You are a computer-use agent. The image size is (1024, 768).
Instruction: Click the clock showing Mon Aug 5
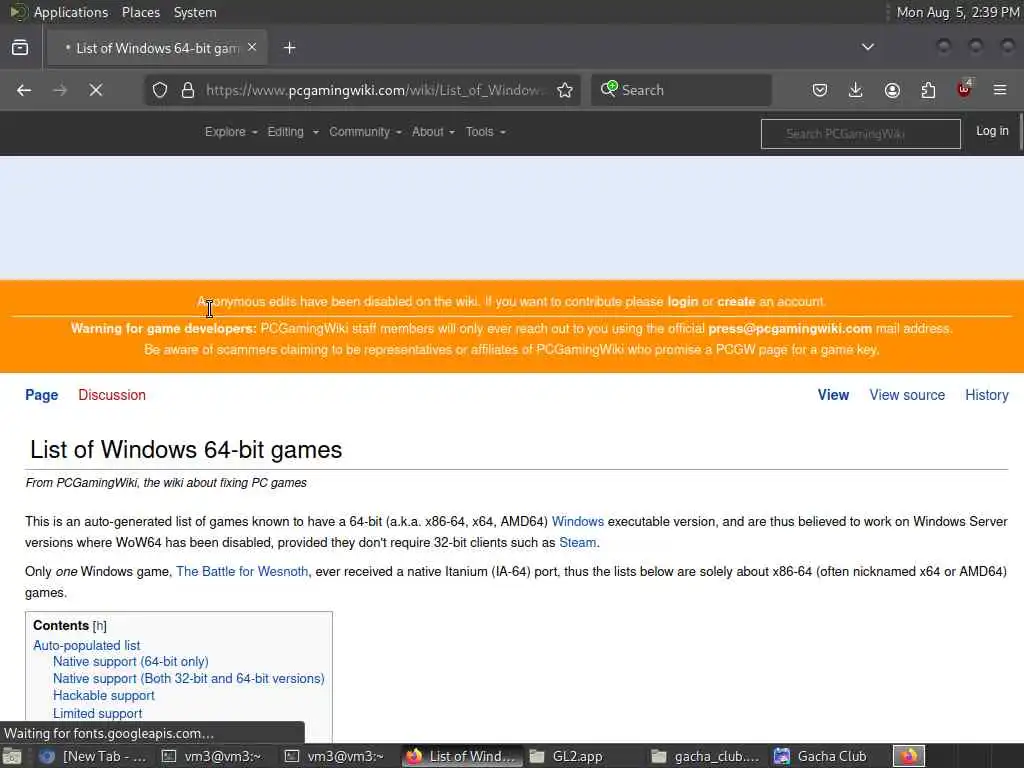[957, 12]
